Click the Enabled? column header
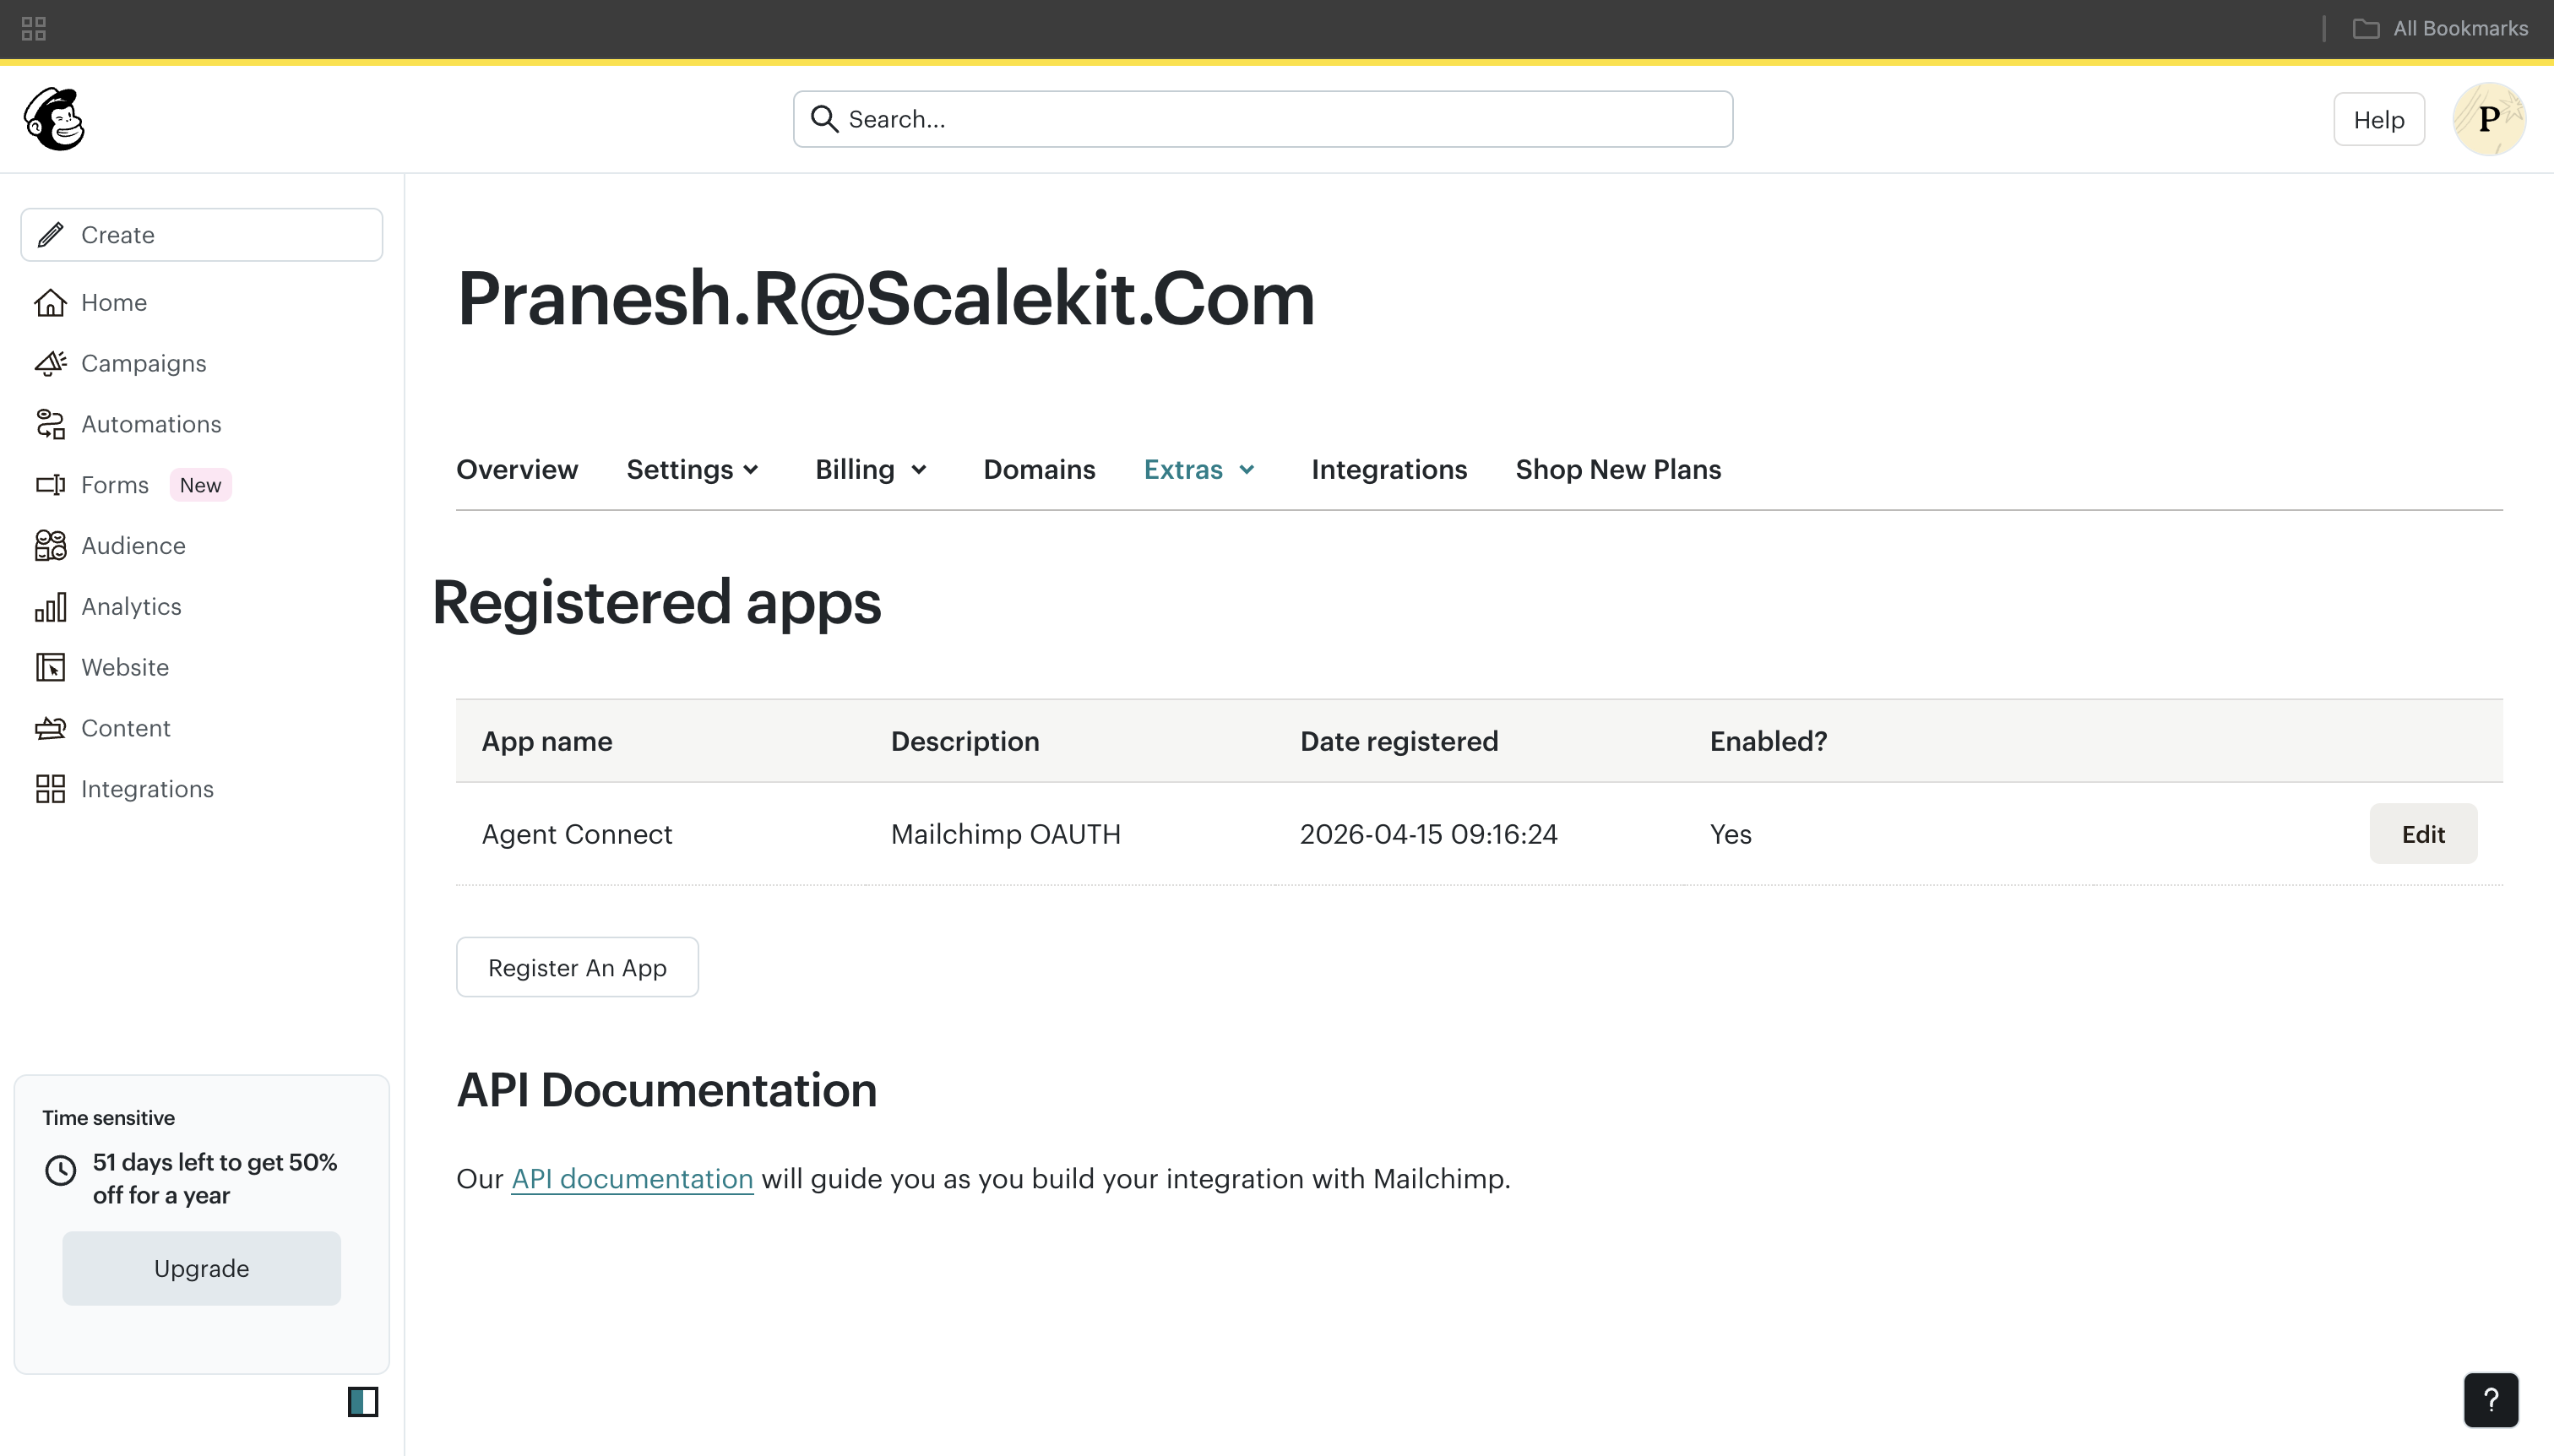Screen dimensions: 2554x1456 (x=1768, y=741)
